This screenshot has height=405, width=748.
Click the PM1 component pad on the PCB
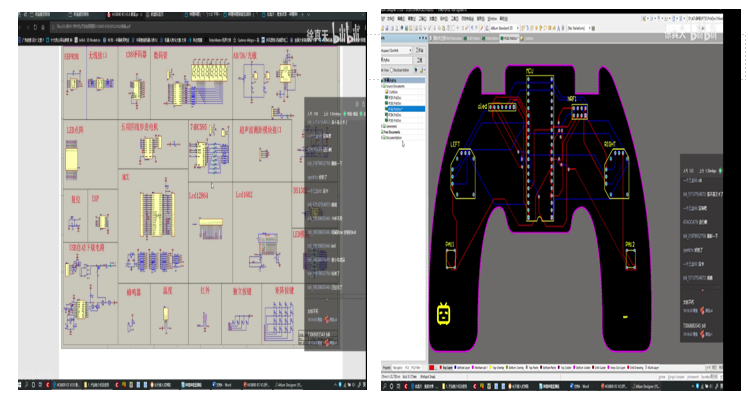450,259
